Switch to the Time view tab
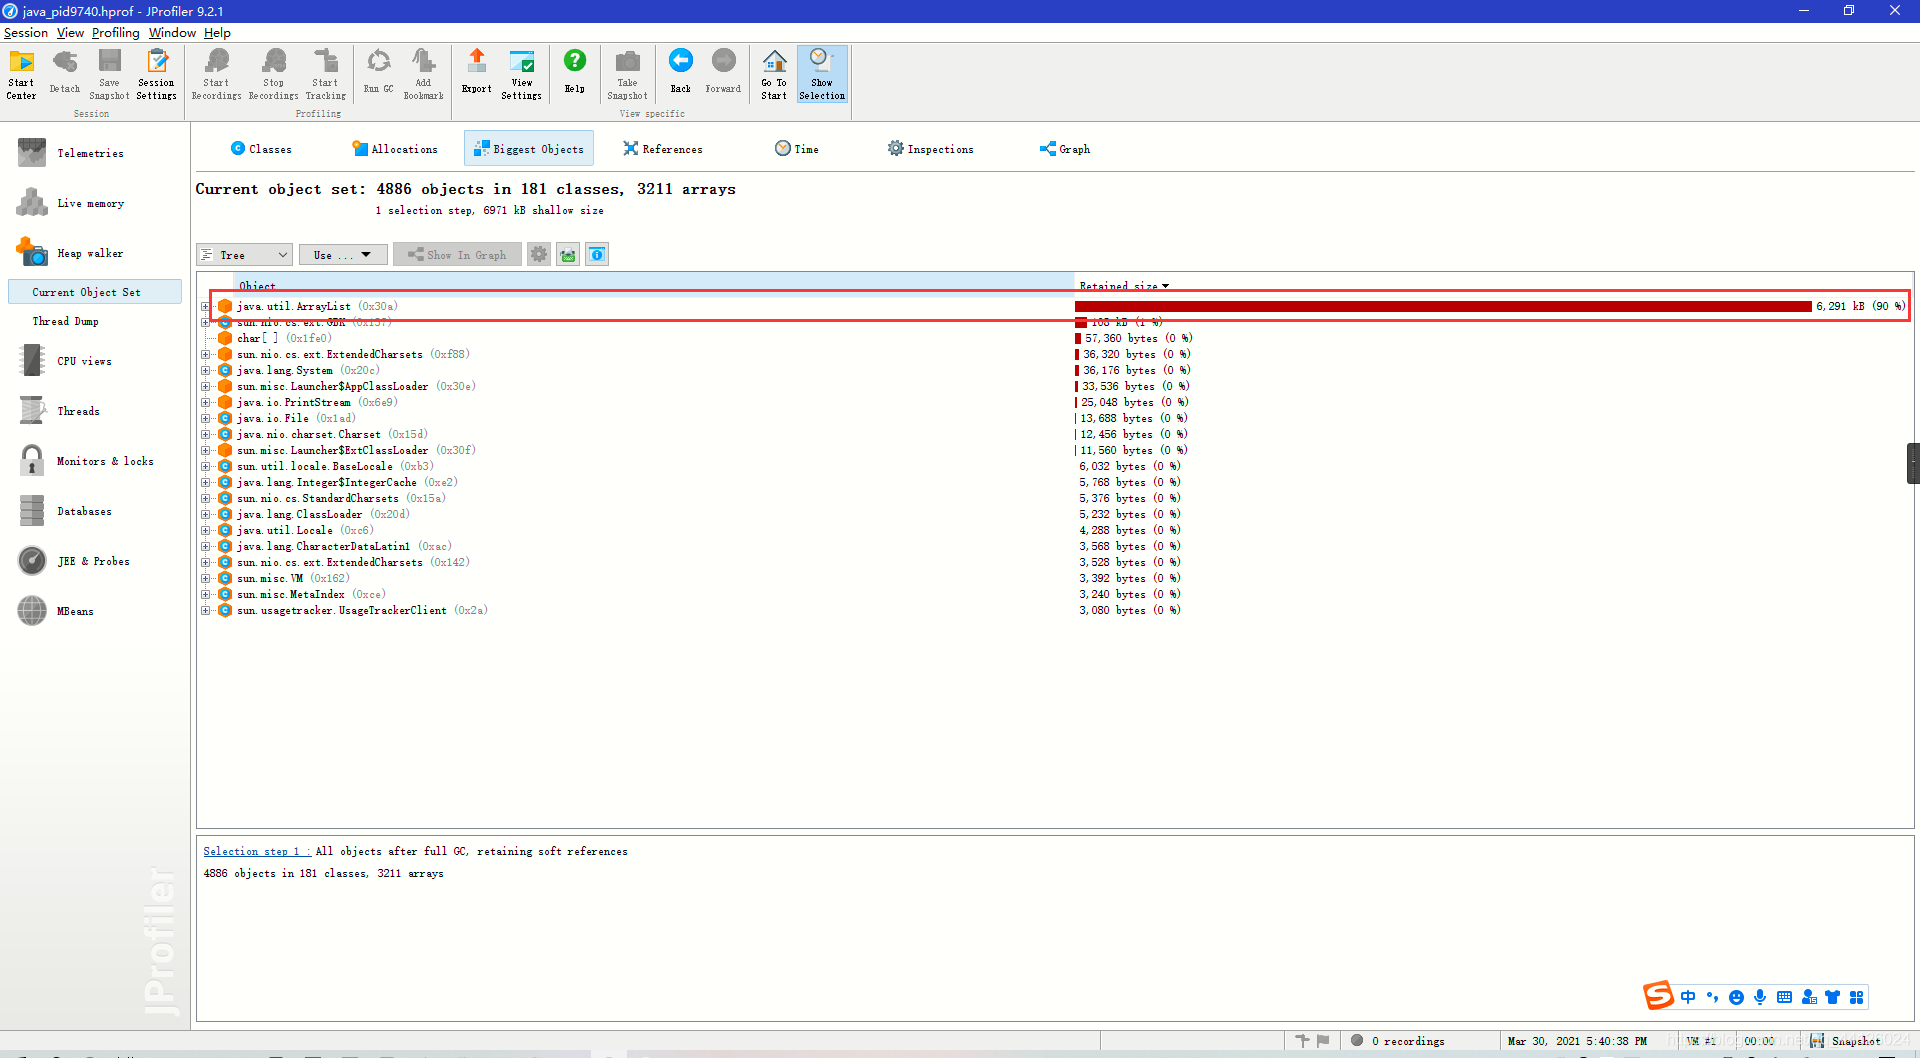The height and width of the screenshot is (1058, 1920). point(797,149)
